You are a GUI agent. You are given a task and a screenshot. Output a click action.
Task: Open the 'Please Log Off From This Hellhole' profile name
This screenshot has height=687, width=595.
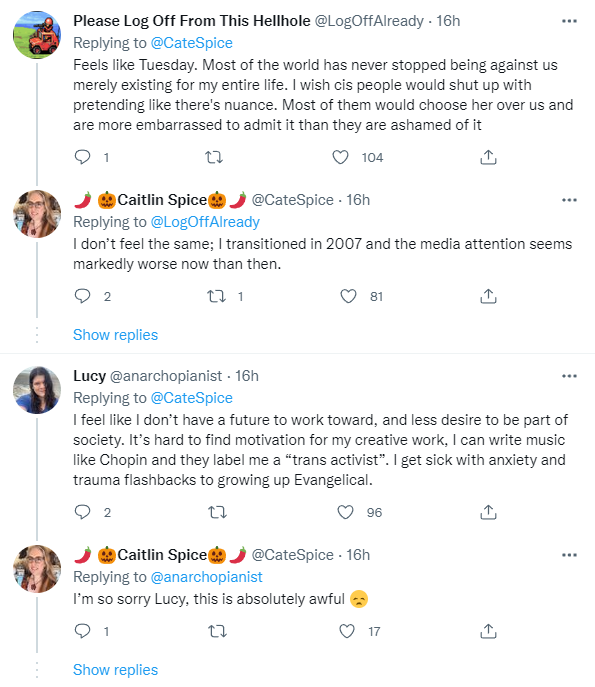(191, 21)
